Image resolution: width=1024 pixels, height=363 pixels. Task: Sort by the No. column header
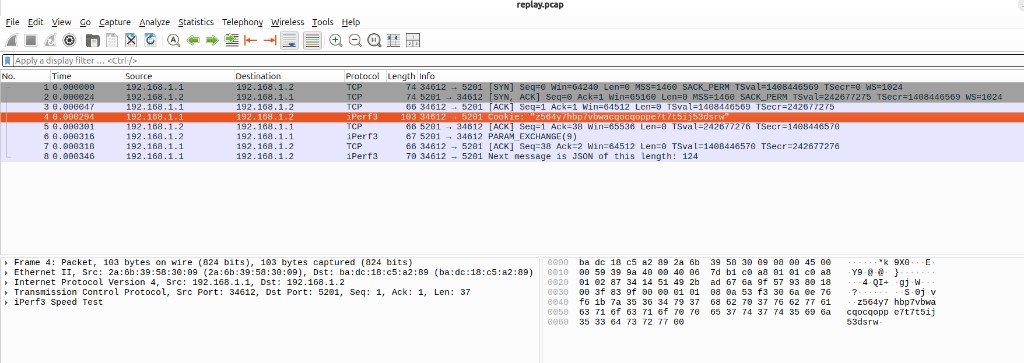pos(25,76)
